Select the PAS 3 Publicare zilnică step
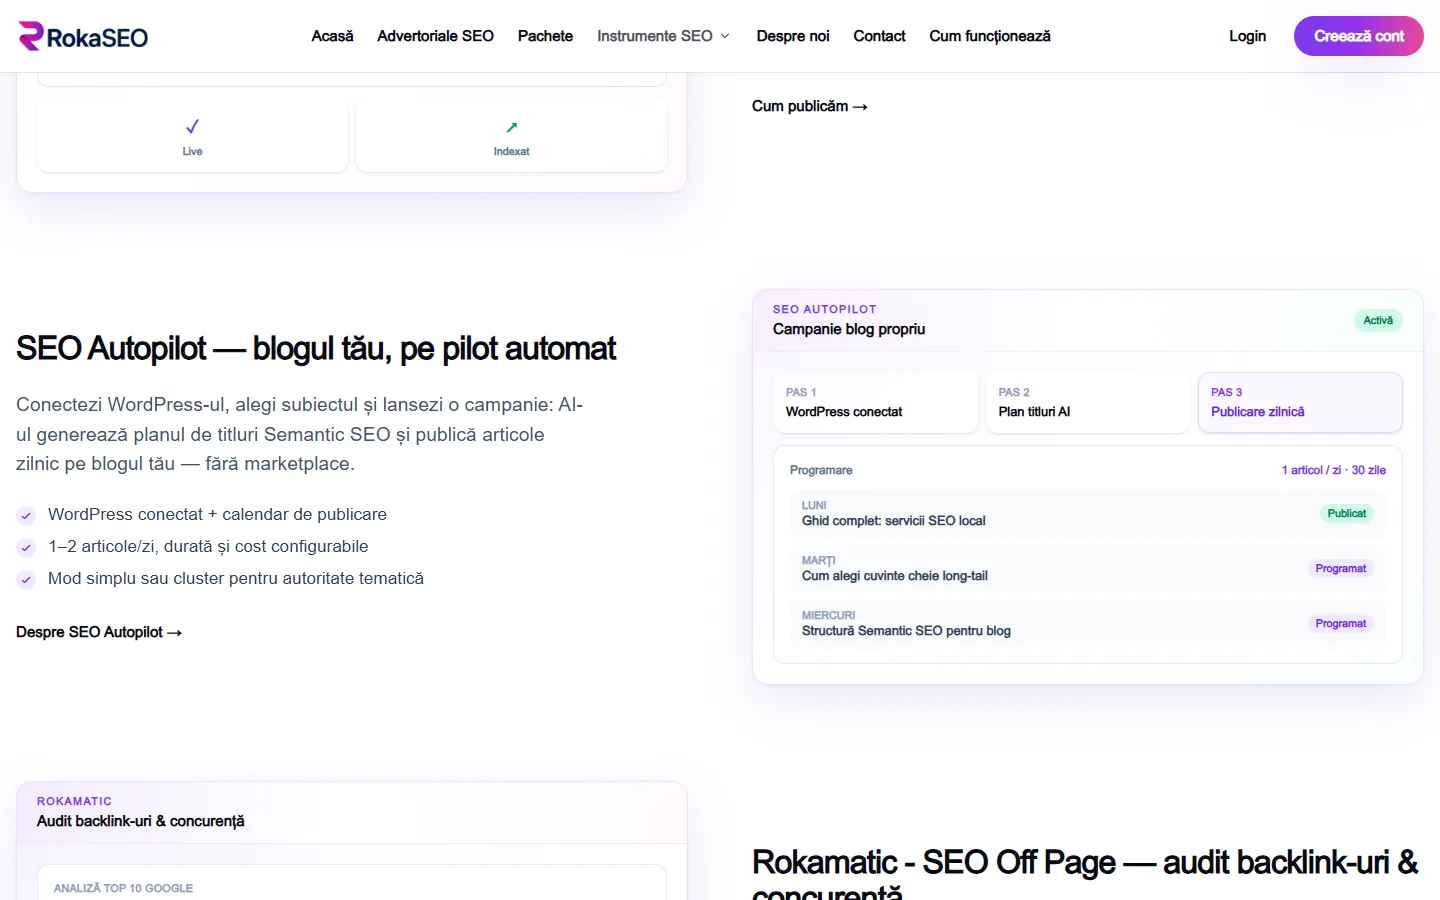The height and width of the screenshot is (900, 1440). tap(1300, 403)
